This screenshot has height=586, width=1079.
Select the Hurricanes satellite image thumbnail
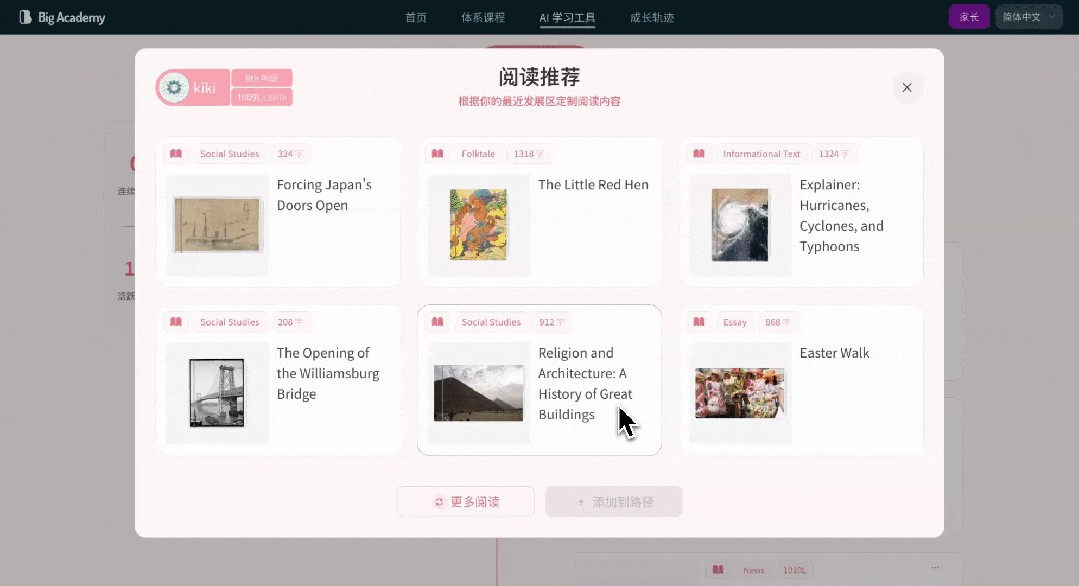point(740,225)
